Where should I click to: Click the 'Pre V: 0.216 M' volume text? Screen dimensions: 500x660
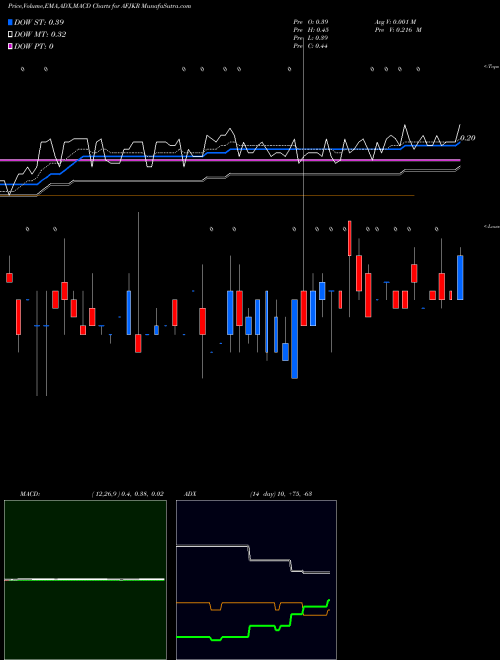tap(398, 30)
